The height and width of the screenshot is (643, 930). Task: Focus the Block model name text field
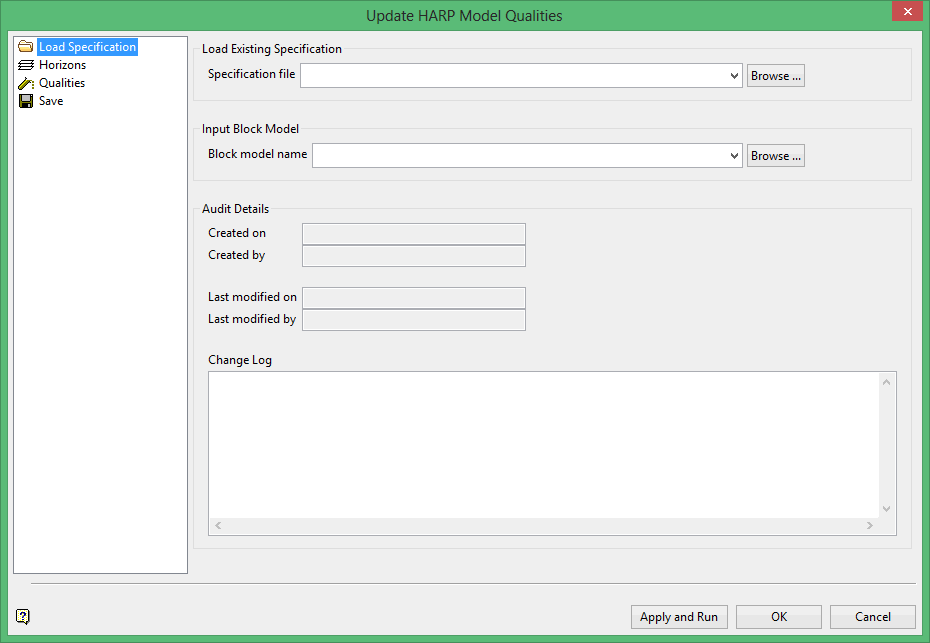click(x=518, y=156)
